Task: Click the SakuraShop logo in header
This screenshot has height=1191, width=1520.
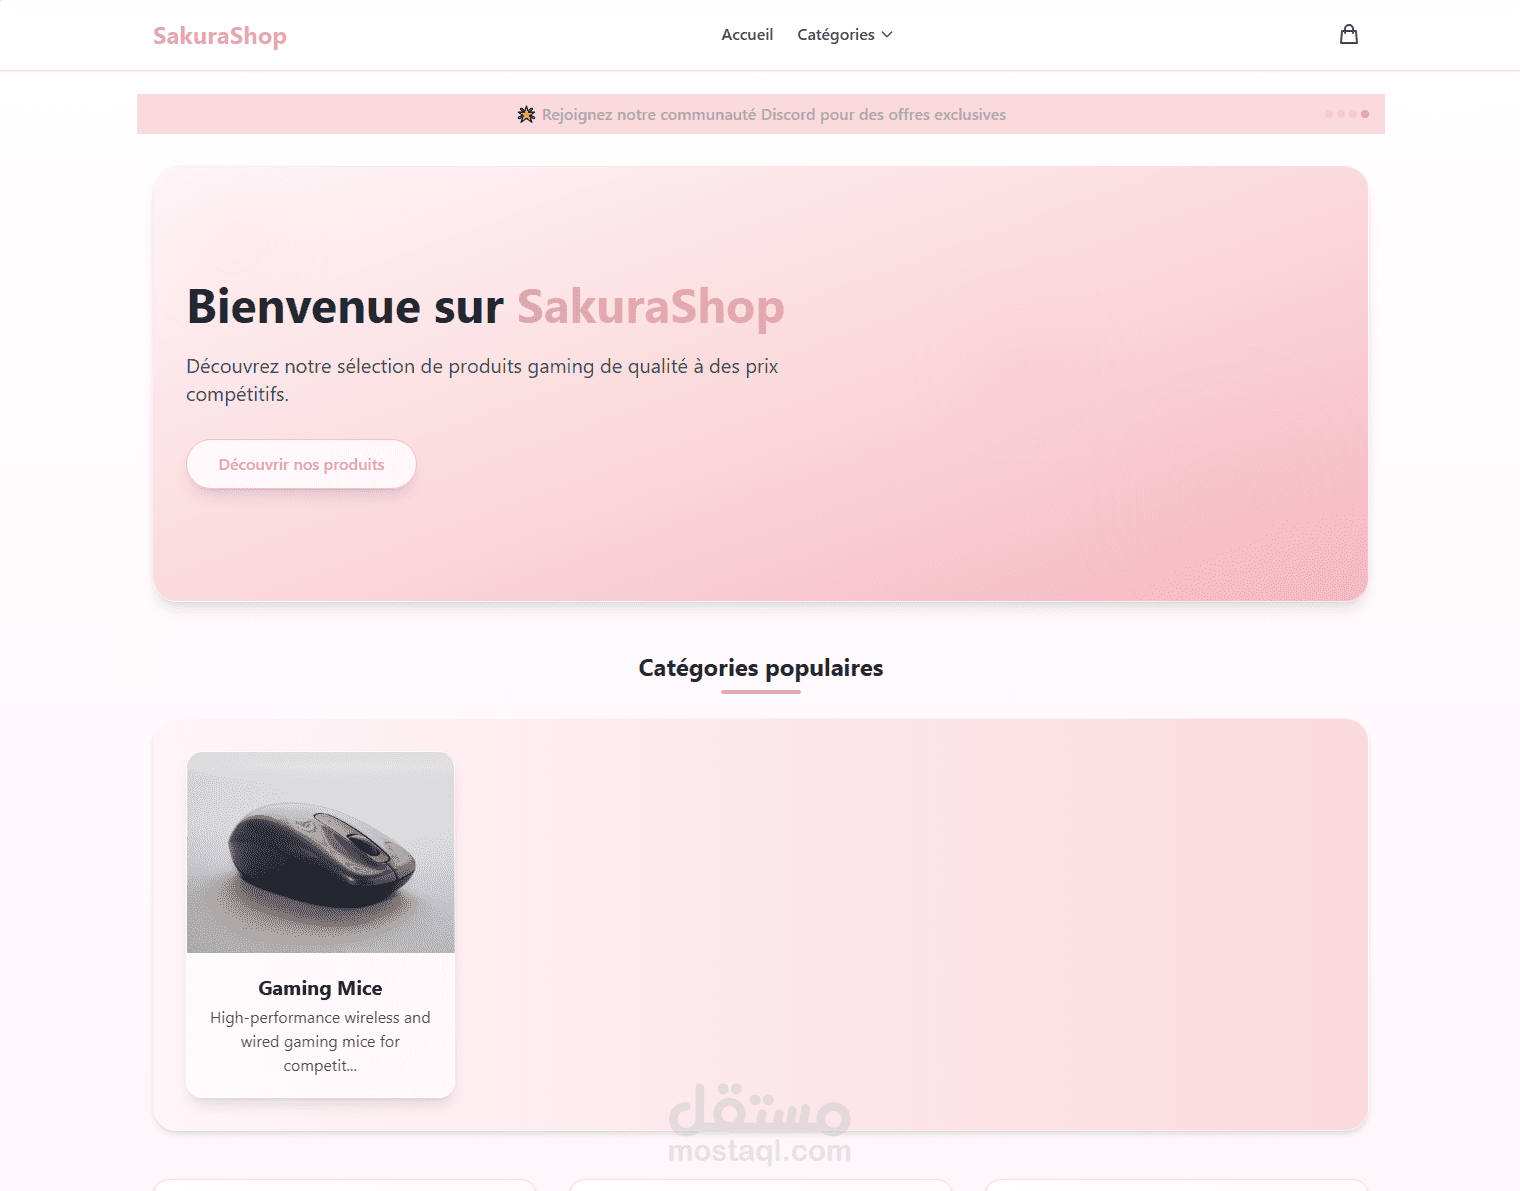Action: pyautogui.click(x=220, y=36)
